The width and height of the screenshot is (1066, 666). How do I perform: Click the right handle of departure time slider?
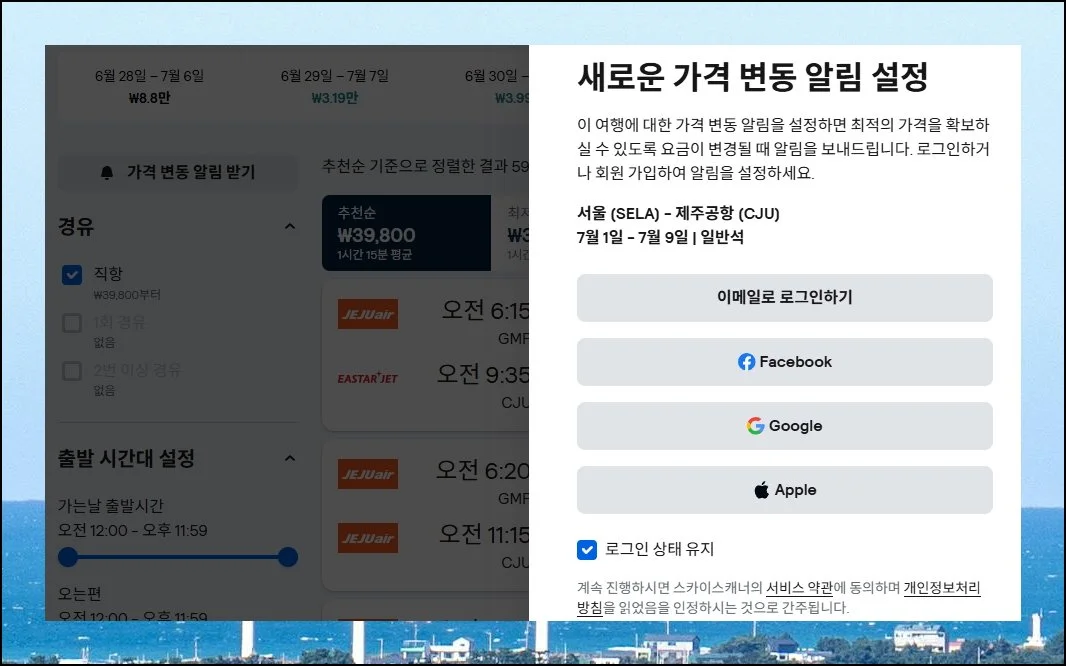[x=288, y=557]
